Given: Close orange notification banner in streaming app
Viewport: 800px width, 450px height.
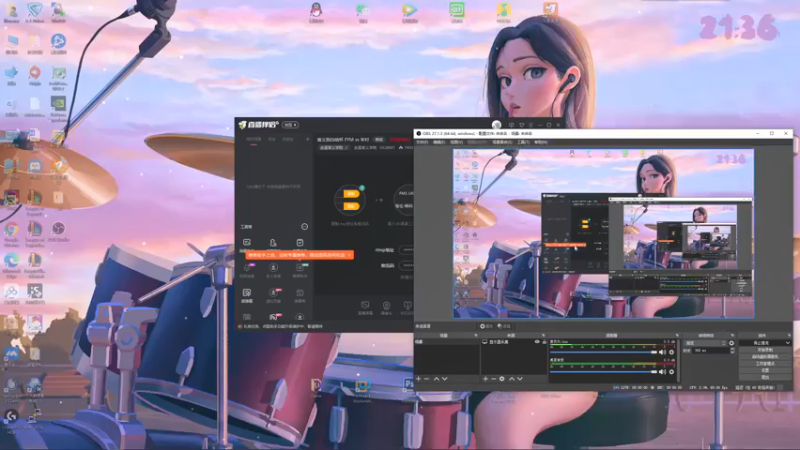Looking at the screenshot, I should point(349,255).
